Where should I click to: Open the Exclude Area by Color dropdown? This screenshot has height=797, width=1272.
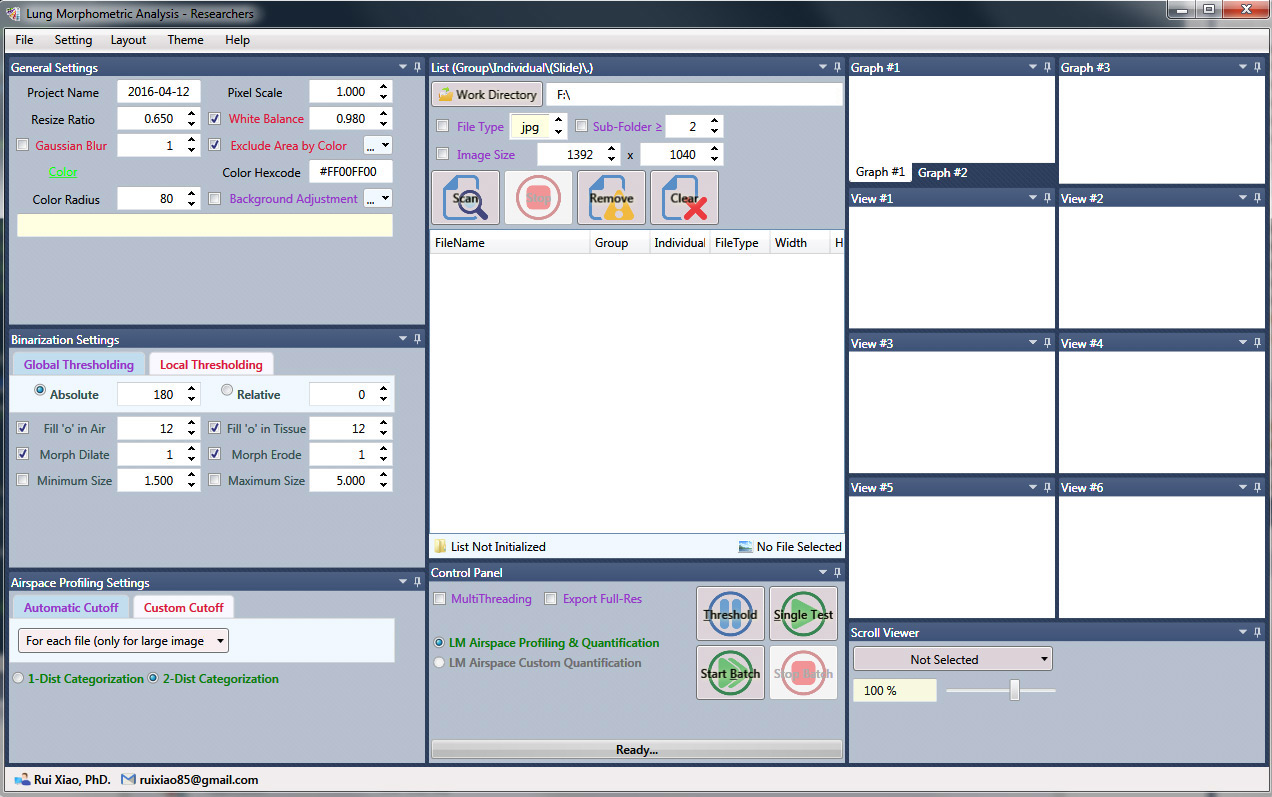[x=378, y=146]
